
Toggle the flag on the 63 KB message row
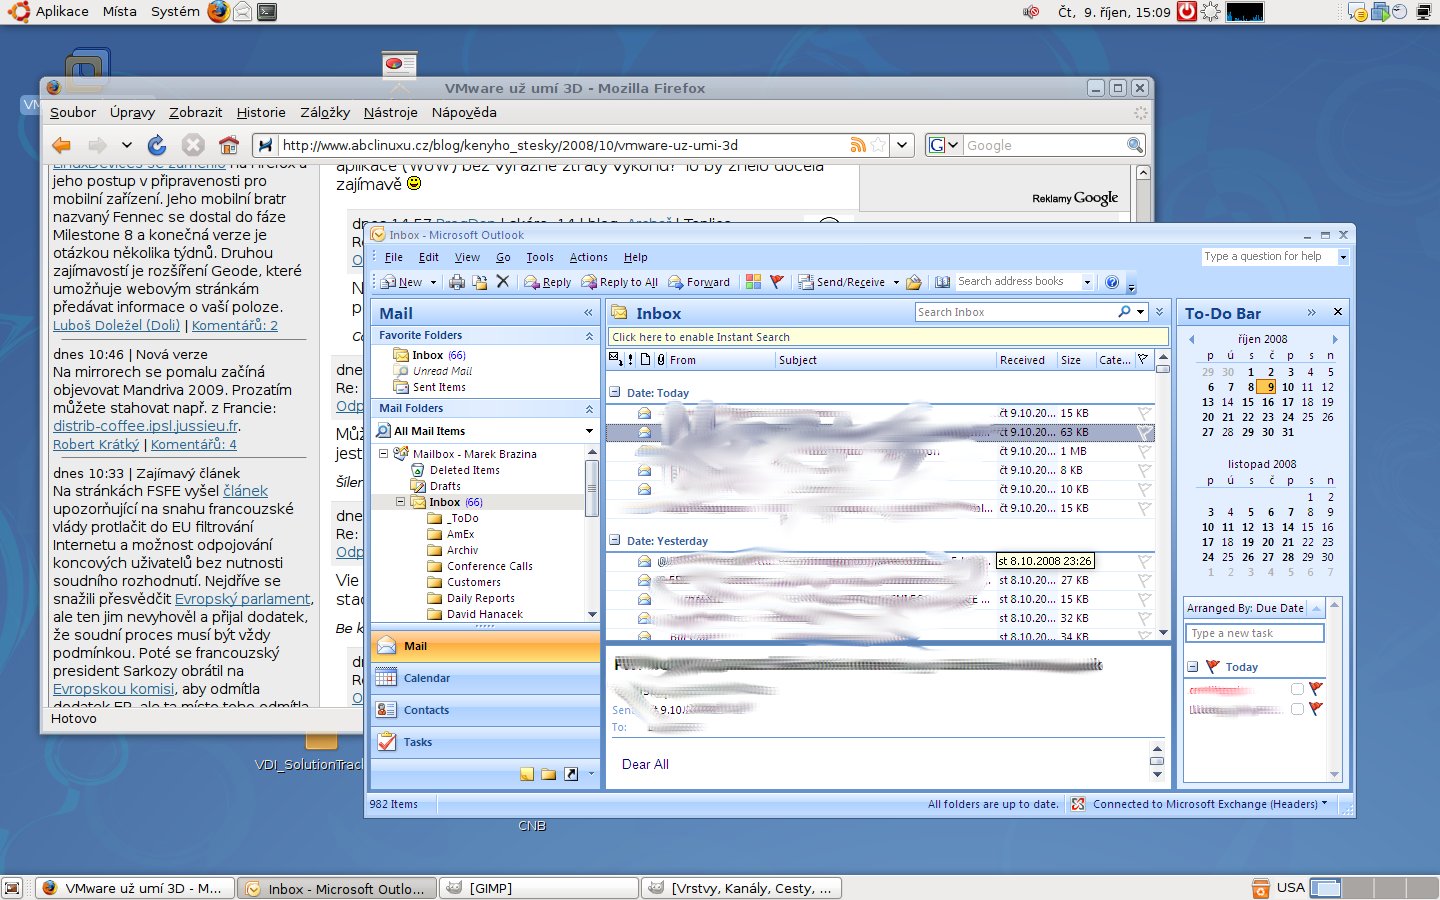[1145, 432]
